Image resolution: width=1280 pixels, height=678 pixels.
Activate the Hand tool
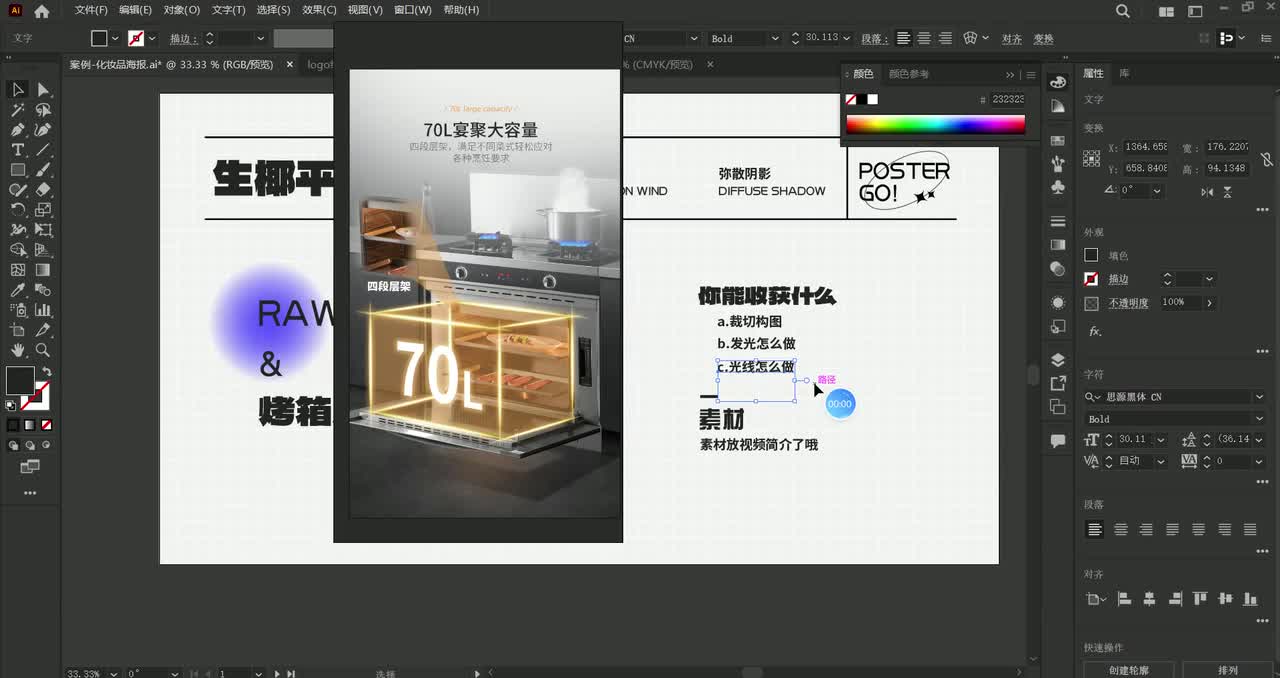pos(17,350)
